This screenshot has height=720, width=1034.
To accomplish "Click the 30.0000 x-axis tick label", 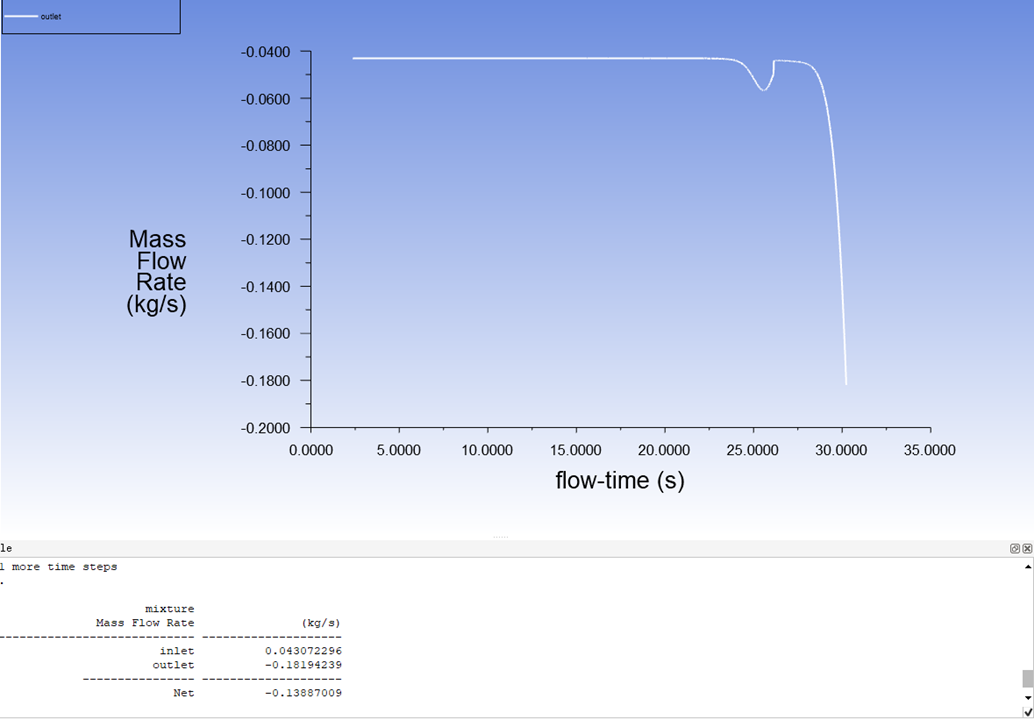I will [x=841, y=451].
